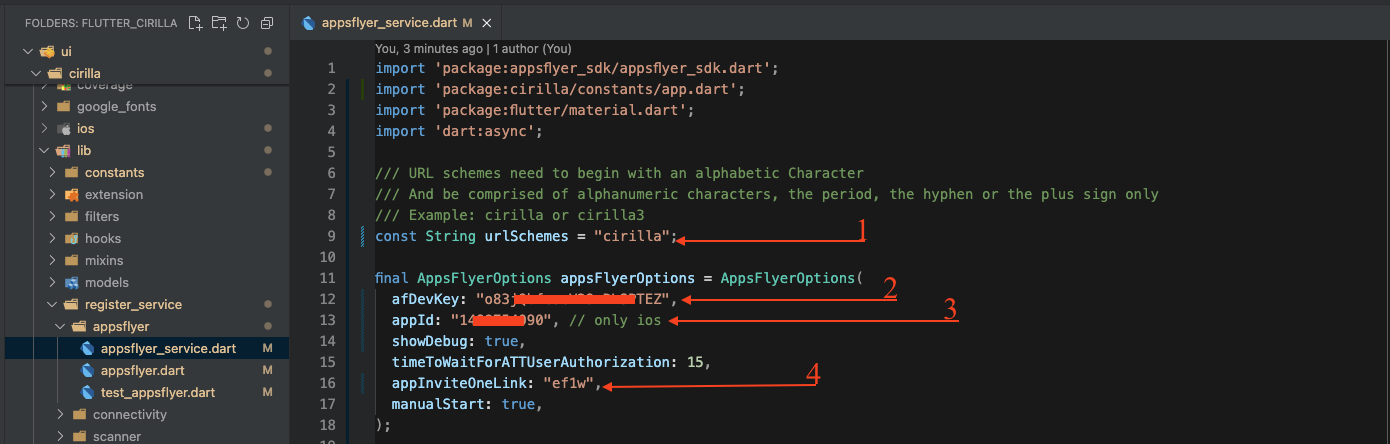Expand the google_fonts folder chevron
The height and width of the screenshot is (444, 1390).
coord(44,106)
